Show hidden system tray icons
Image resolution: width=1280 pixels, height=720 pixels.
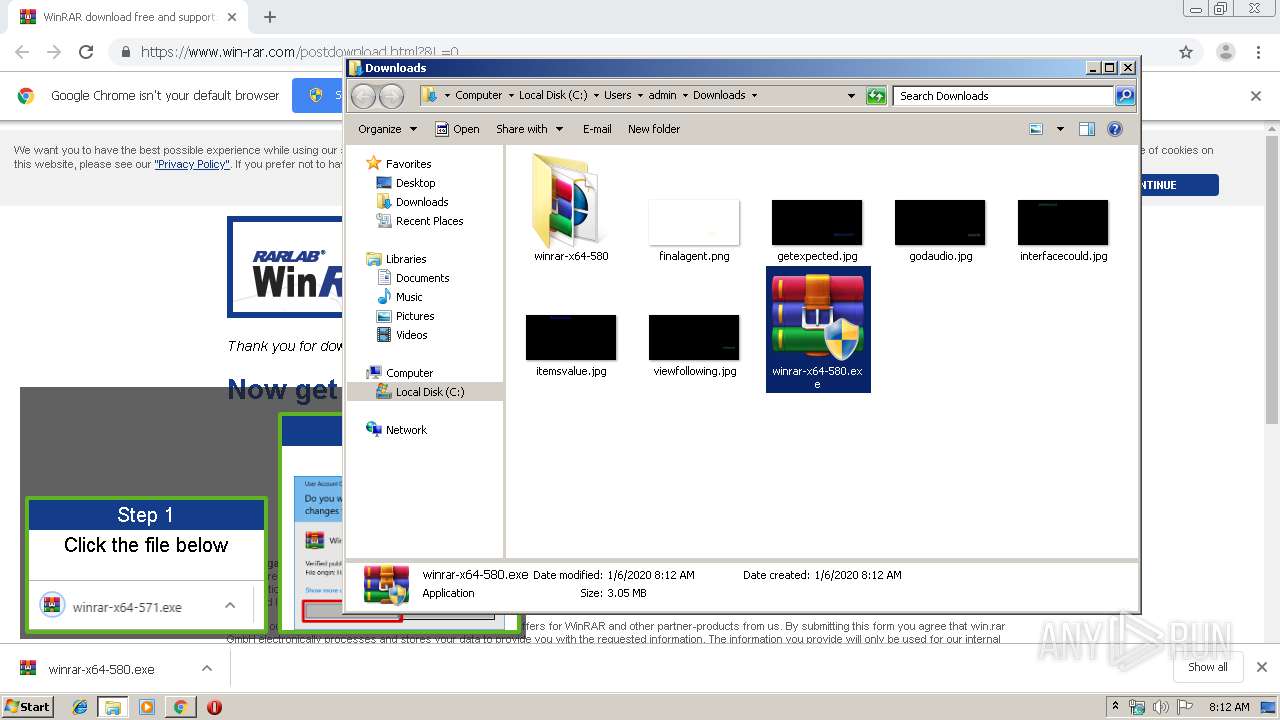(x=1115, y=707)
